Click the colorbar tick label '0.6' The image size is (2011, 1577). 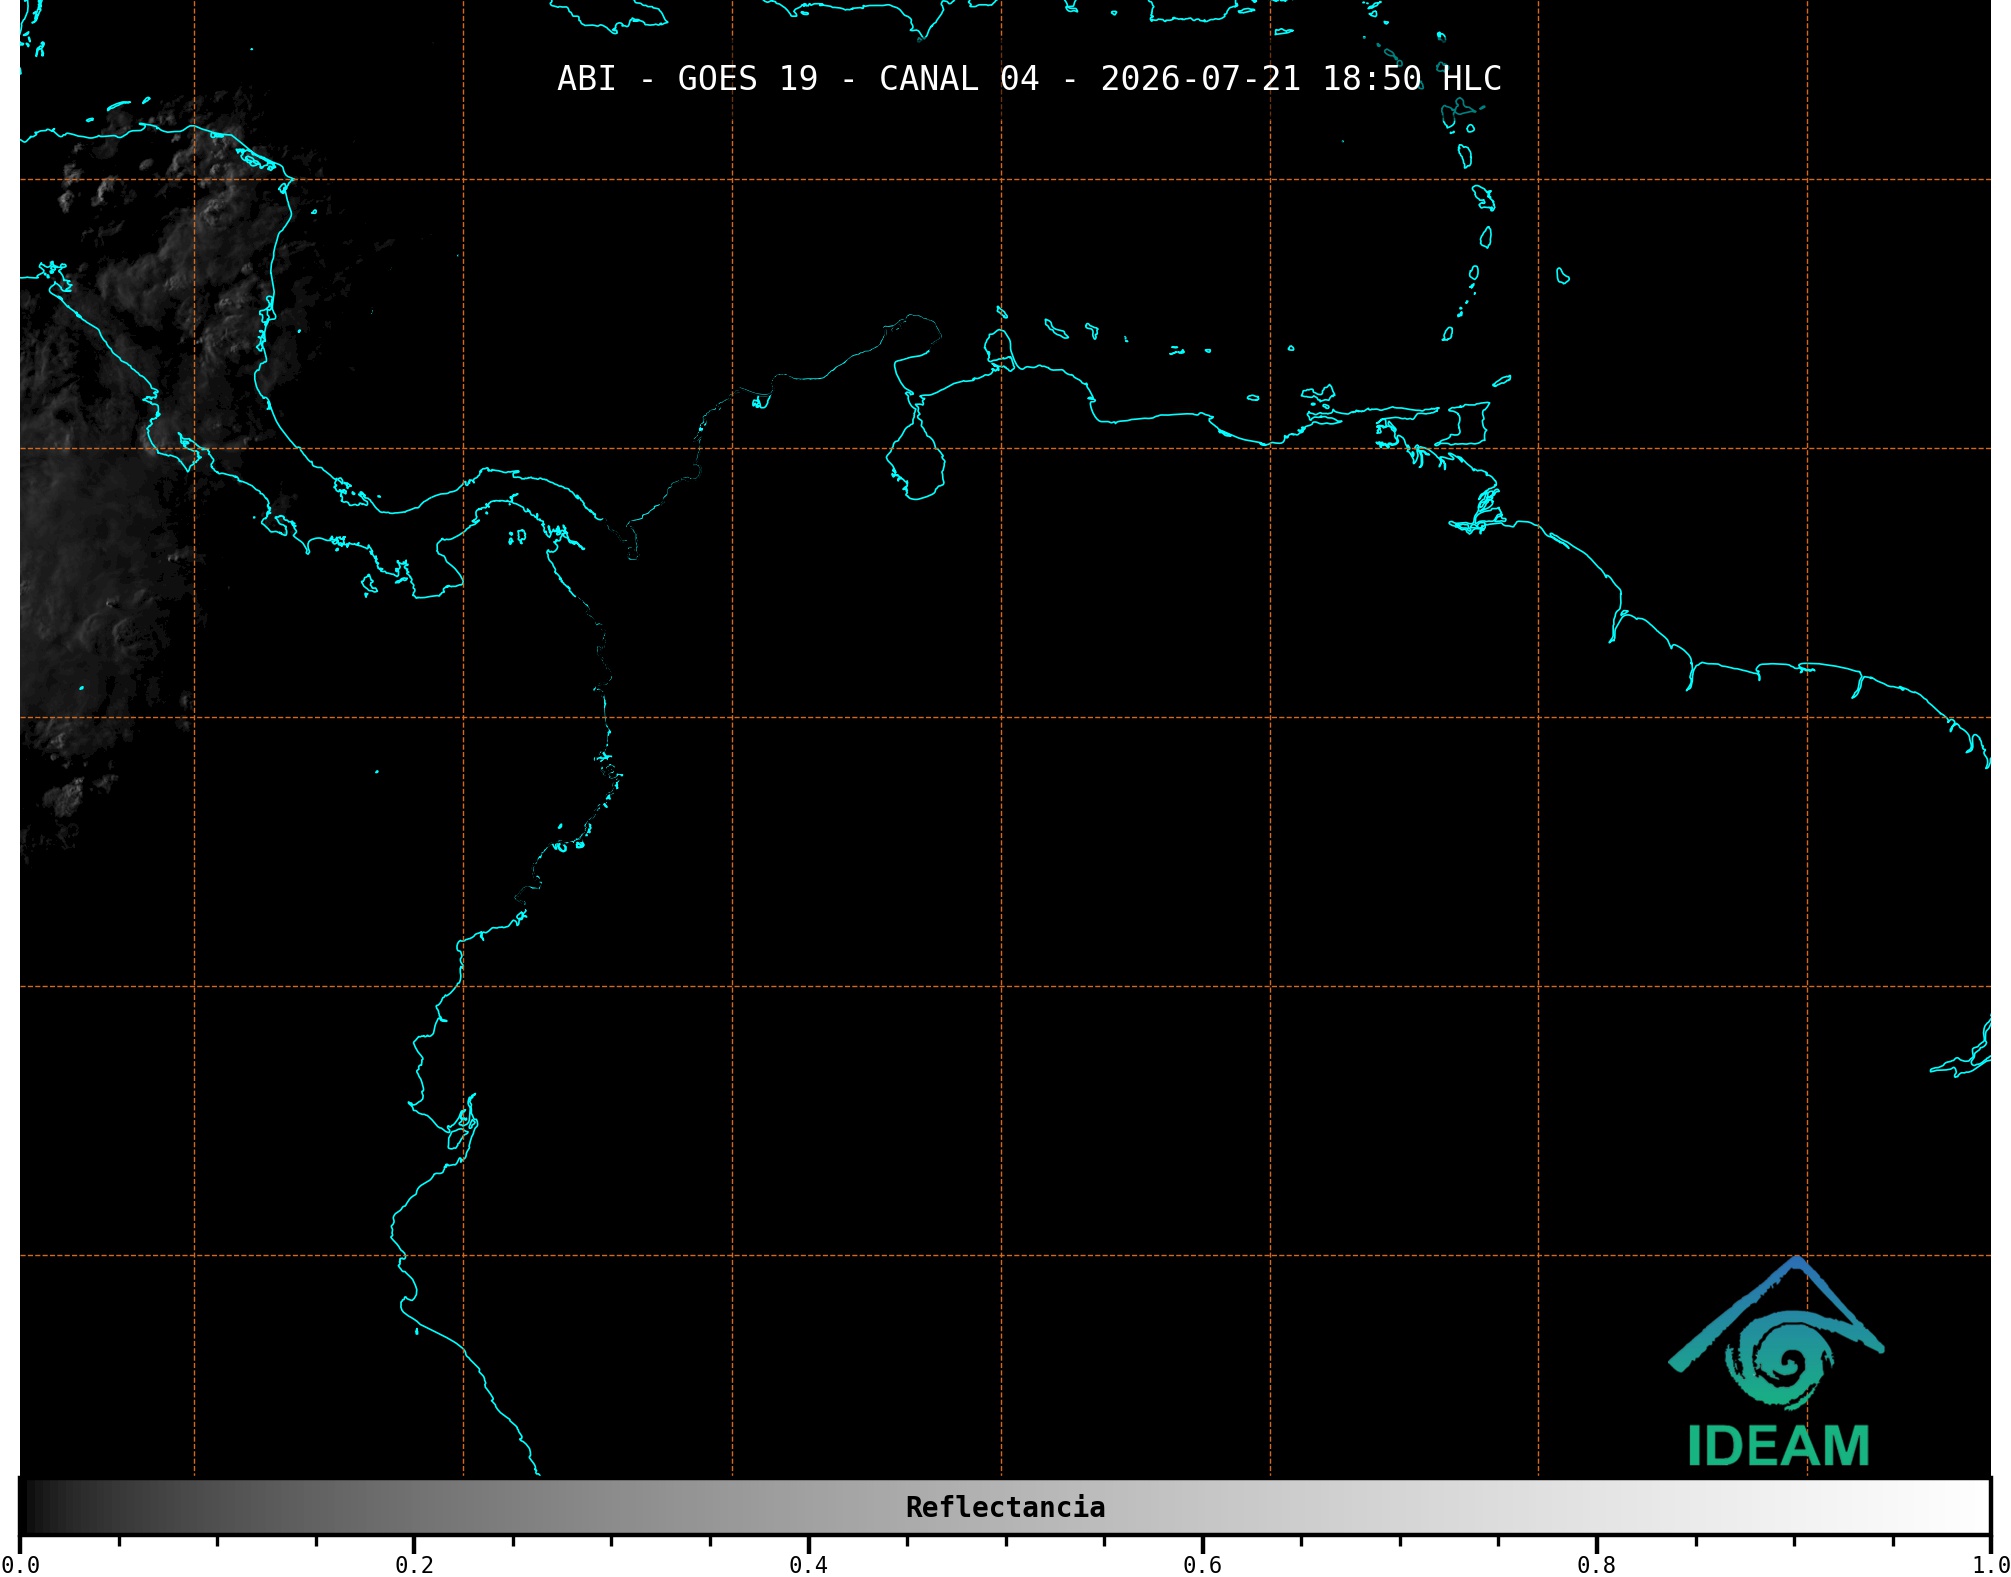[1202, 1565]
